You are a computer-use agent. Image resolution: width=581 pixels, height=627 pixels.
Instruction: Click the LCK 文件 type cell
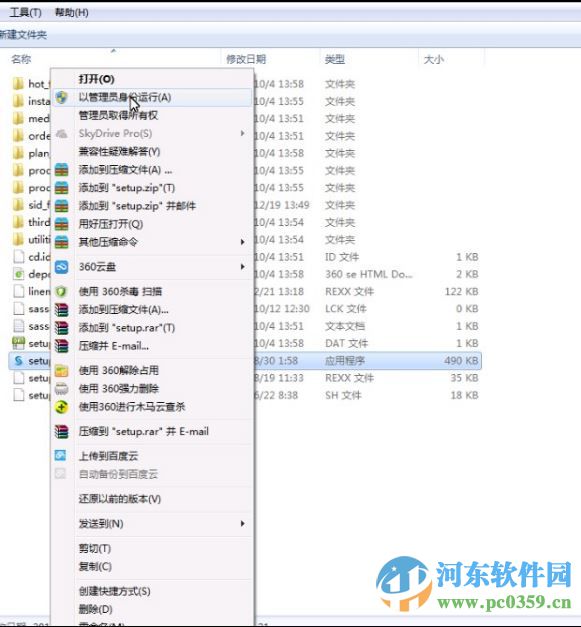coord(345,309)
